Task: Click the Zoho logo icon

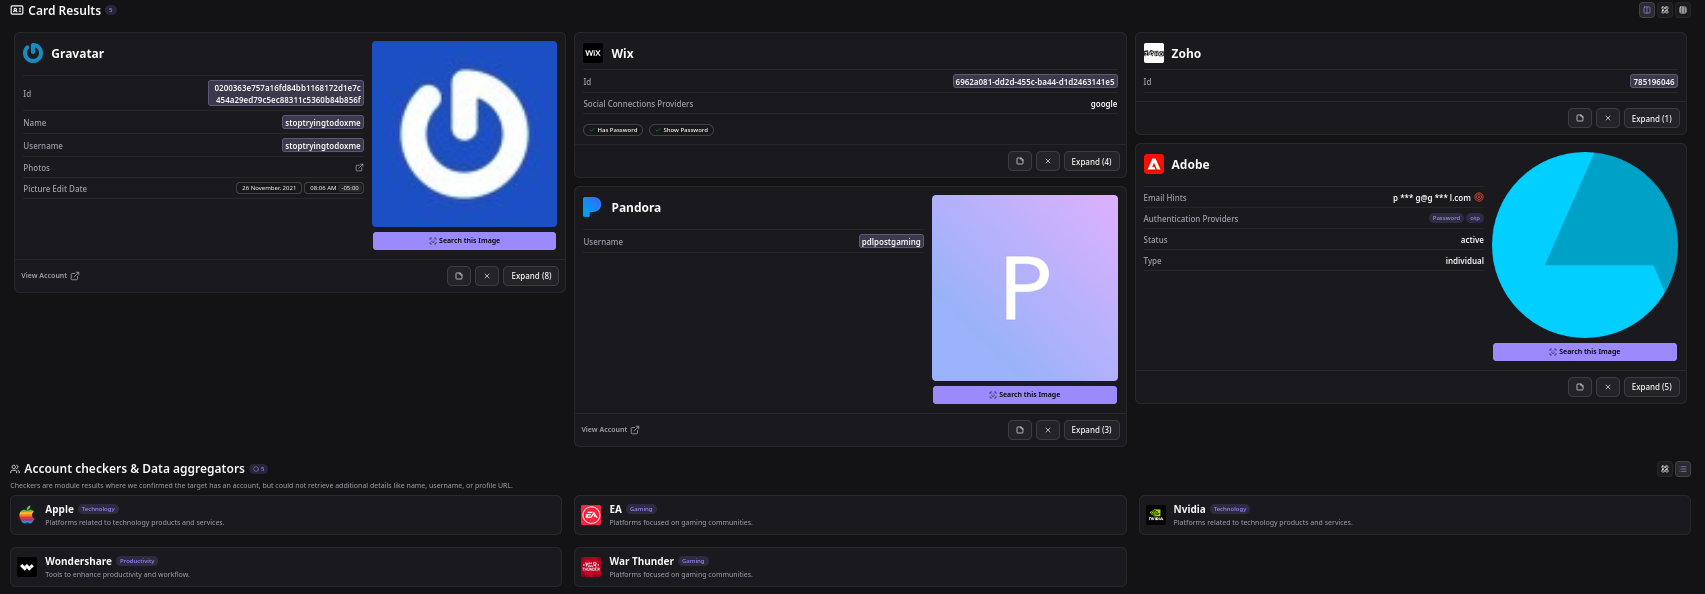Action: [1154, 53]
